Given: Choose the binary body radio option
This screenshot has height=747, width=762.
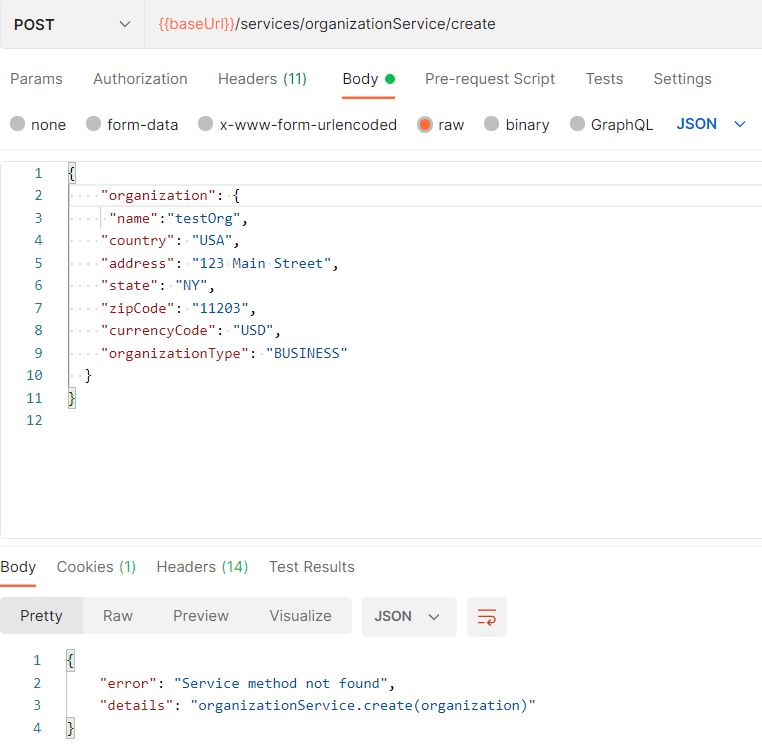Looking at the screenshot, I should tap(492, 125).
